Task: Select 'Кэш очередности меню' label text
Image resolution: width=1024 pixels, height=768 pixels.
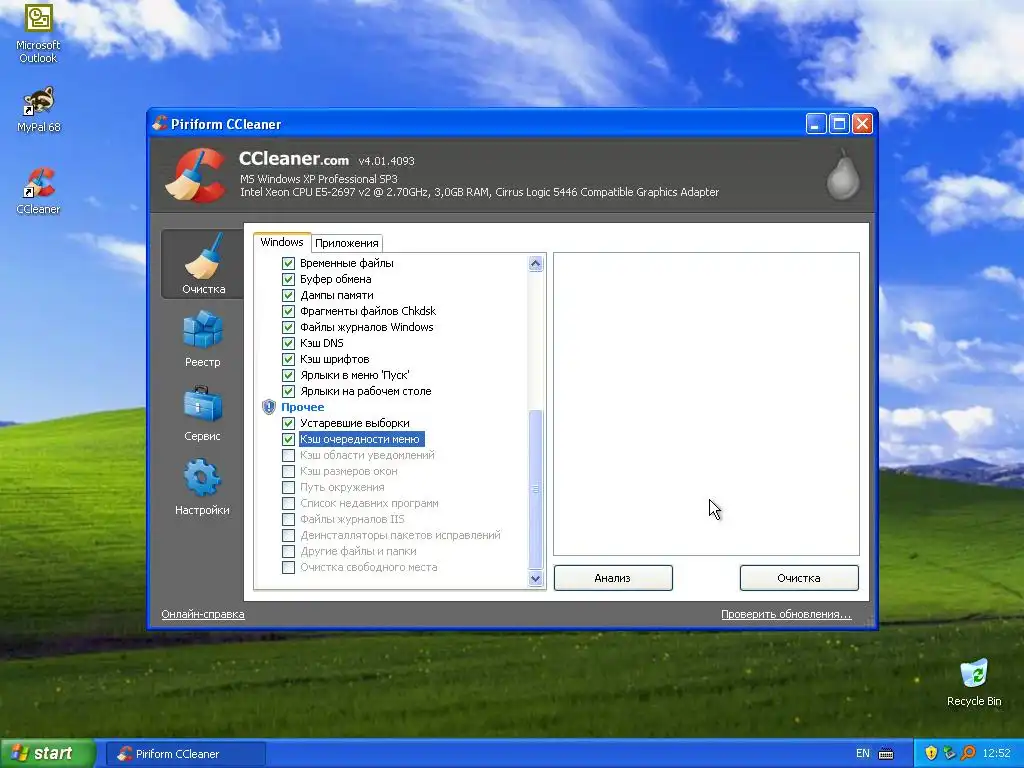Action: [360, 439]
